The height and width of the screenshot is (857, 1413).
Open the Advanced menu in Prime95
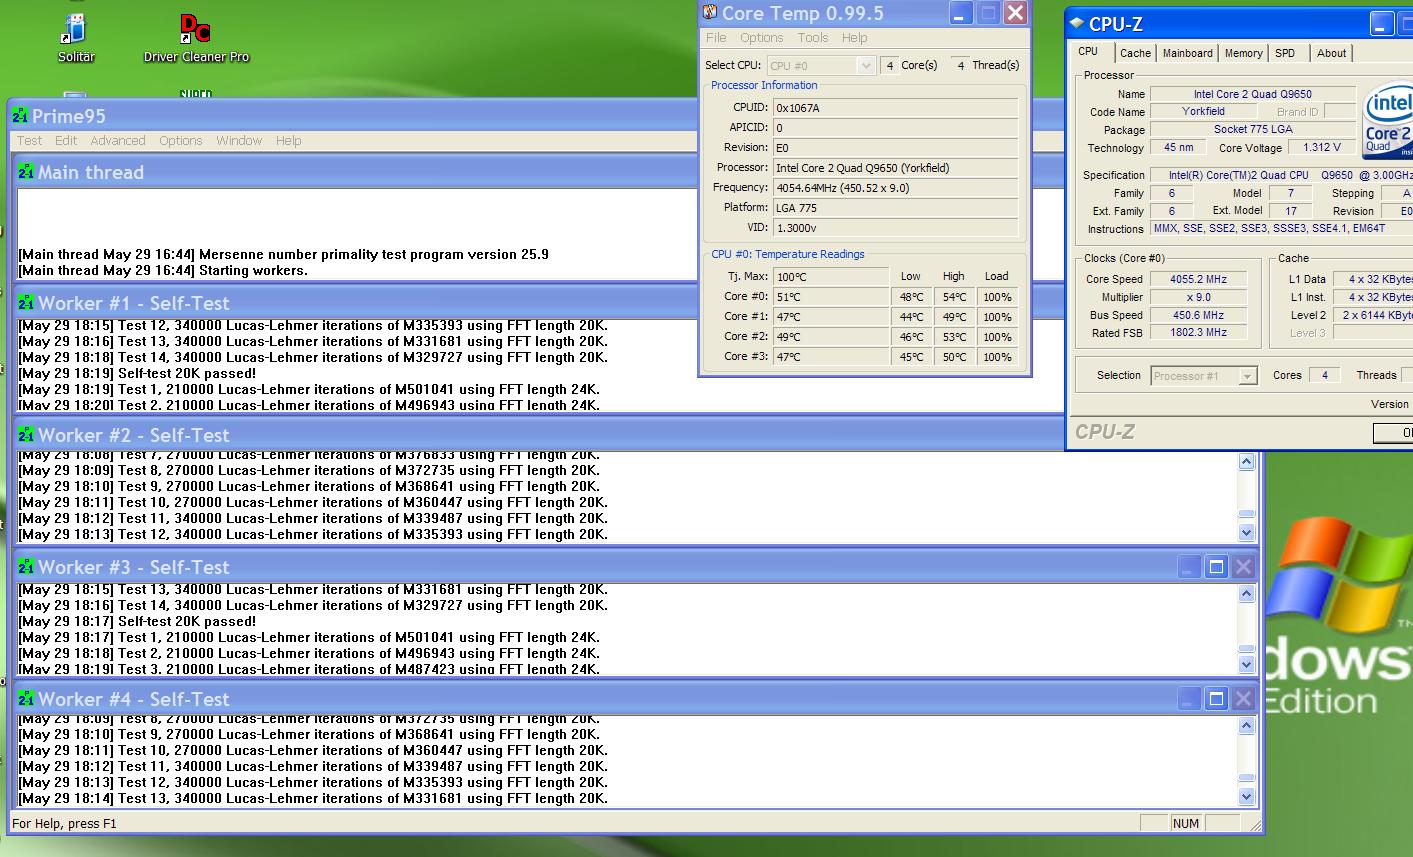pos(118,141)
